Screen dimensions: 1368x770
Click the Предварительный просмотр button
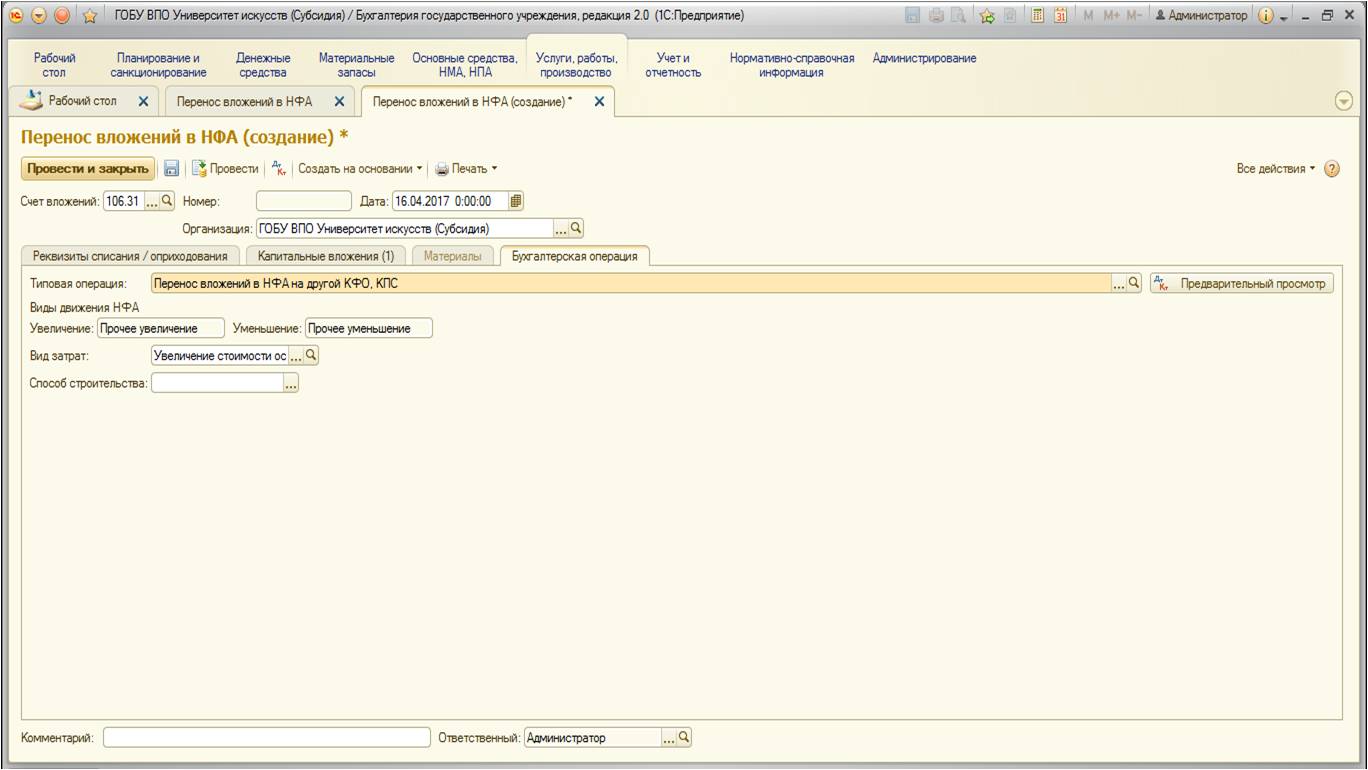pyautogui.click(x=1242, y=284)
